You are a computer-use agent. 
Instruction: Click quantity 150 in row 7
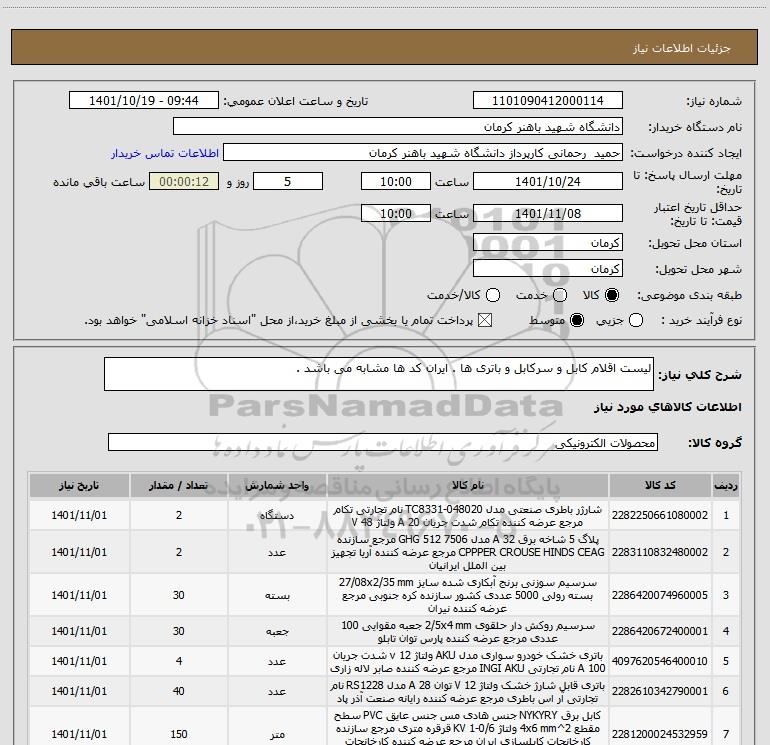(x=179, y=734)
